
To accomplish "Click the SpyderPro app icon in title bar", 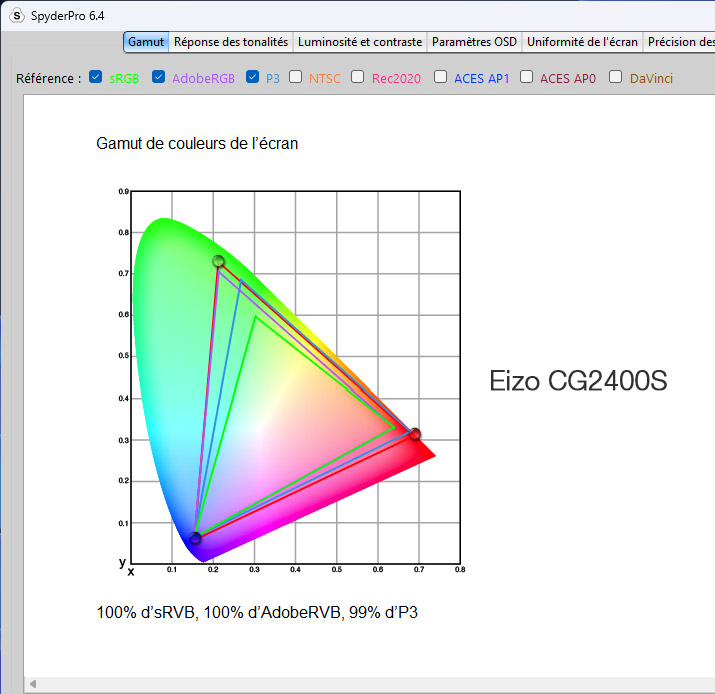I will pyautogui.click(x=16, y=15).
